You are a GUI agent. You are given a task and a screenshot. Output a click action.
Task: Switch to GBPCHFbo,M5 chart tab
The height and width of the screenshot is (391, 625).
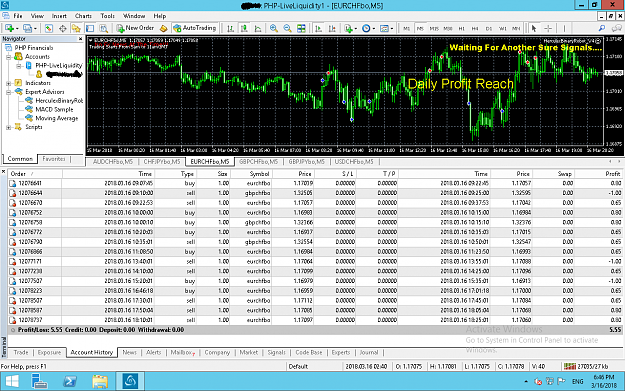(258, 162)
